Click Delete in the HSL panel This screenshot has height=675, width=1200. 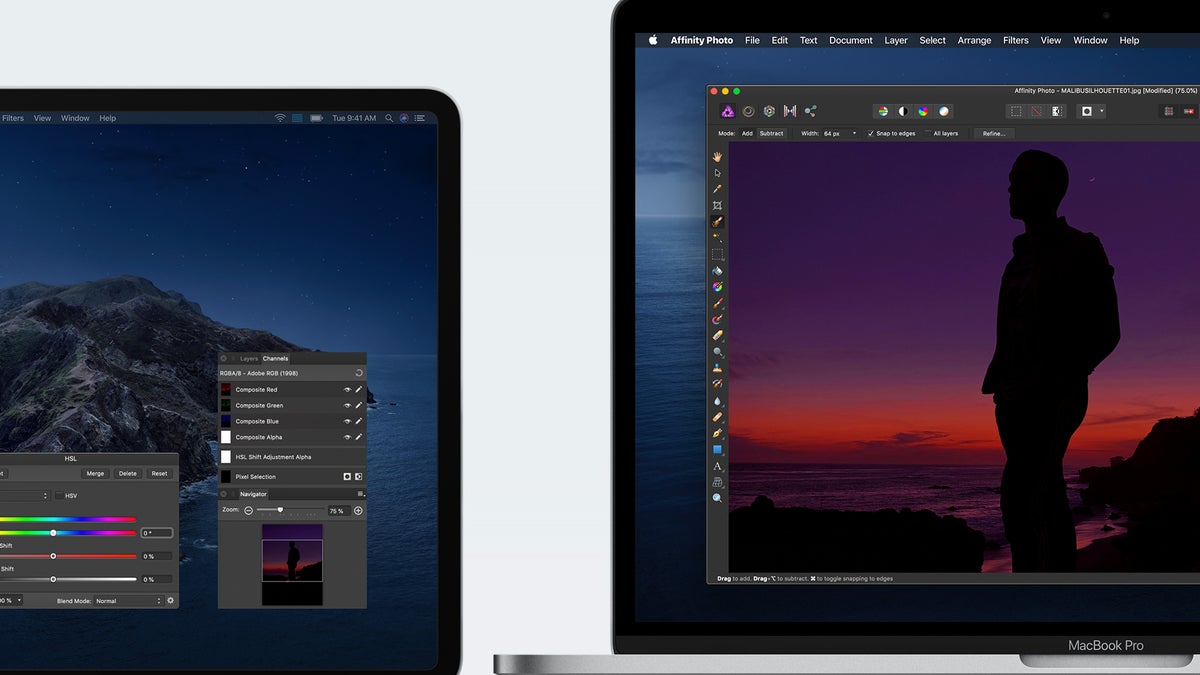tap(127, 473)
